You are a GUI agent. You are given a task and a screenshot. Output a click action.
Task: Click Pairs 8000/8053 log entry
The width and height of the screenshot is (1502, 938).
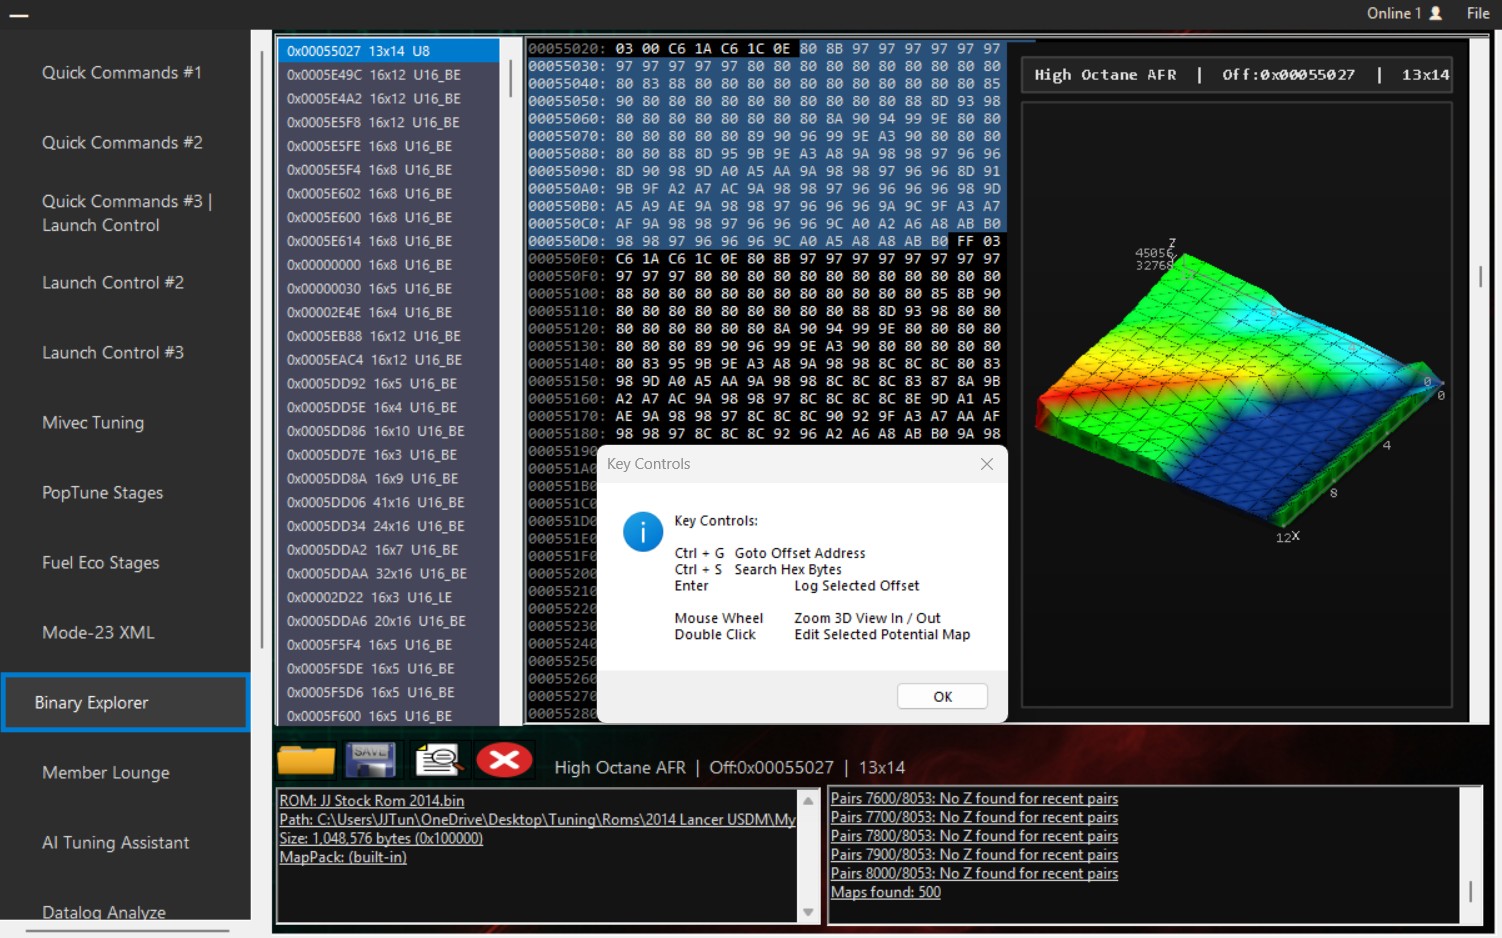point(975,873)
